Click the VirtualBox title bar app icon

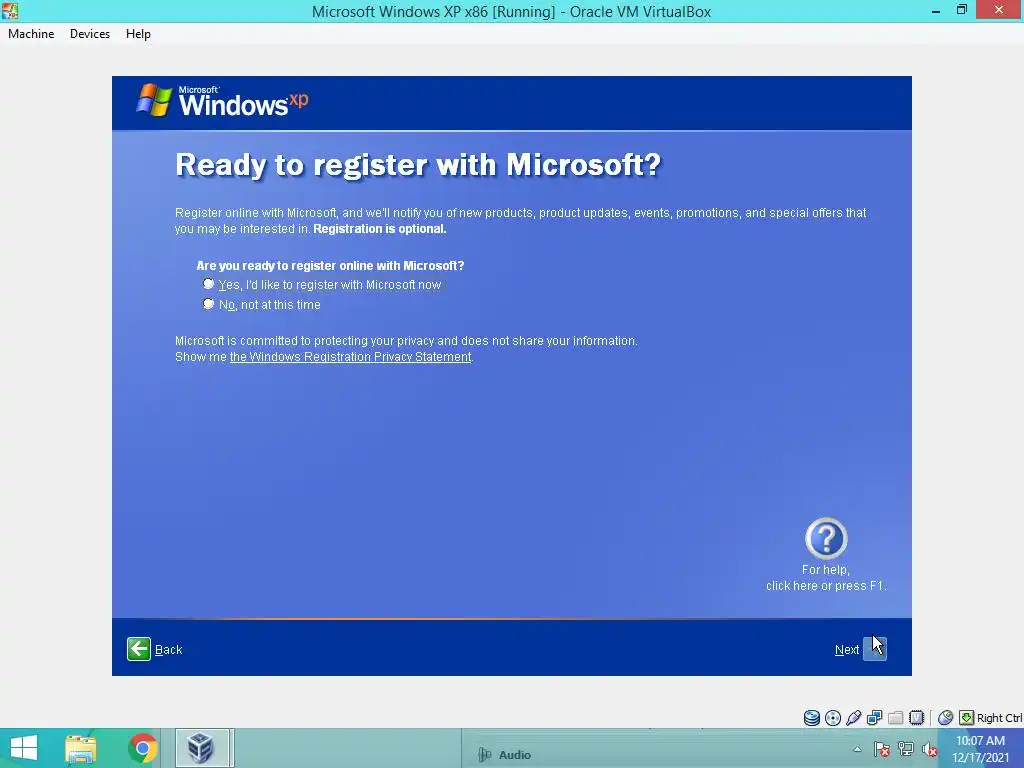pos(10,10)
